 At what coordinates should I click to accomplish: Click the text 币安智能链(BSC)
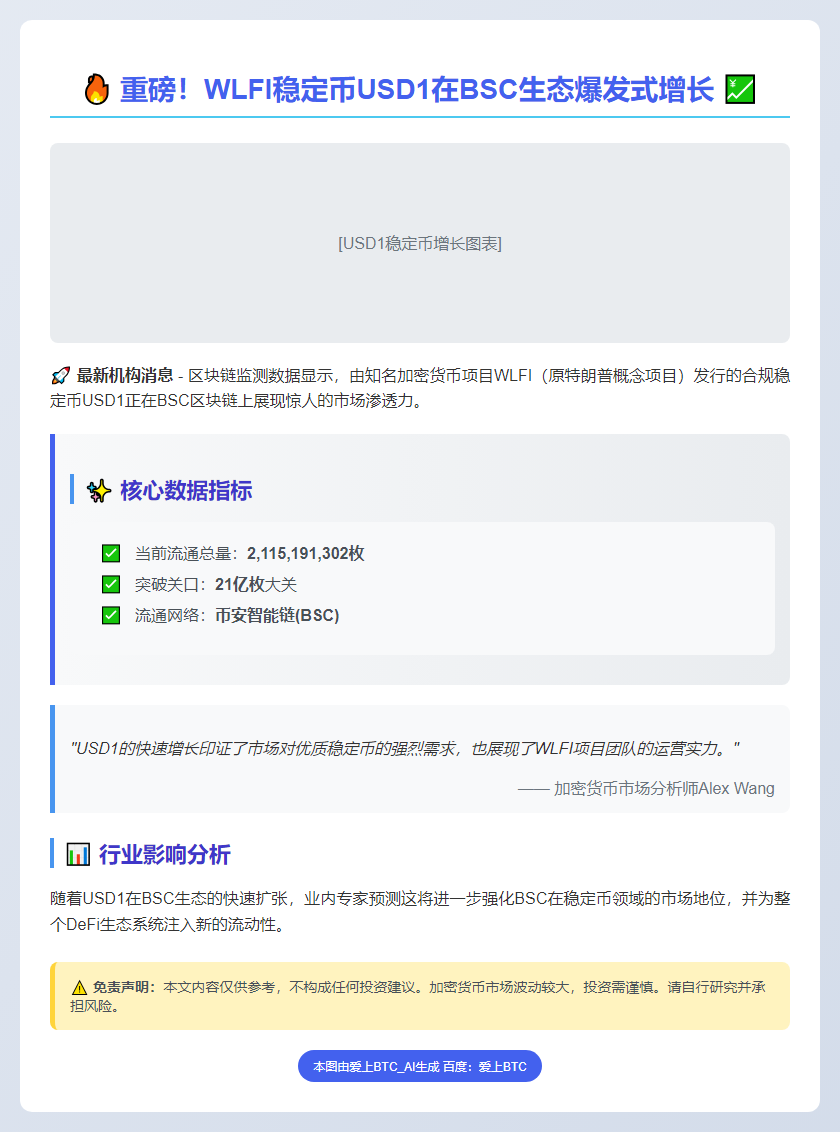point(277,616)
